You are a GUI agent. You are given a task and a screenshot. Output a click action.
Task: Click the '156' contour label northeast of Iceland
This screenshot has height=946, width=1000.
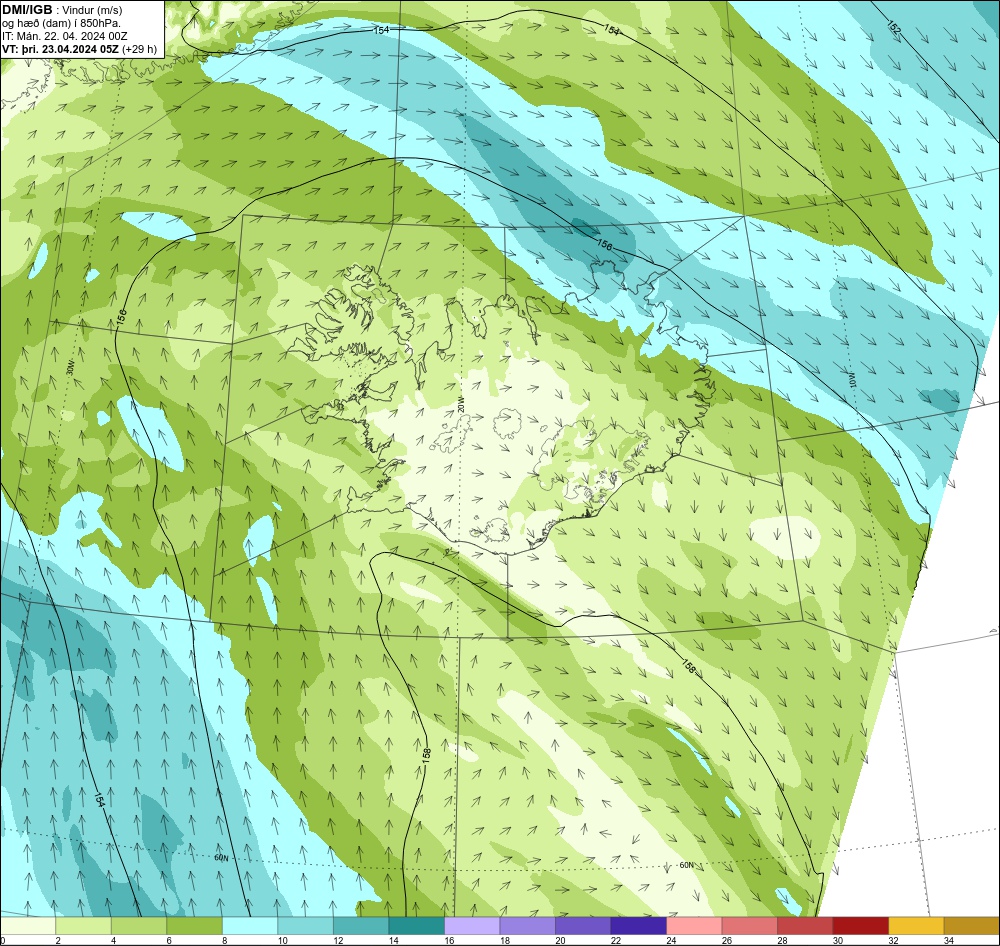tap(605, 245)
